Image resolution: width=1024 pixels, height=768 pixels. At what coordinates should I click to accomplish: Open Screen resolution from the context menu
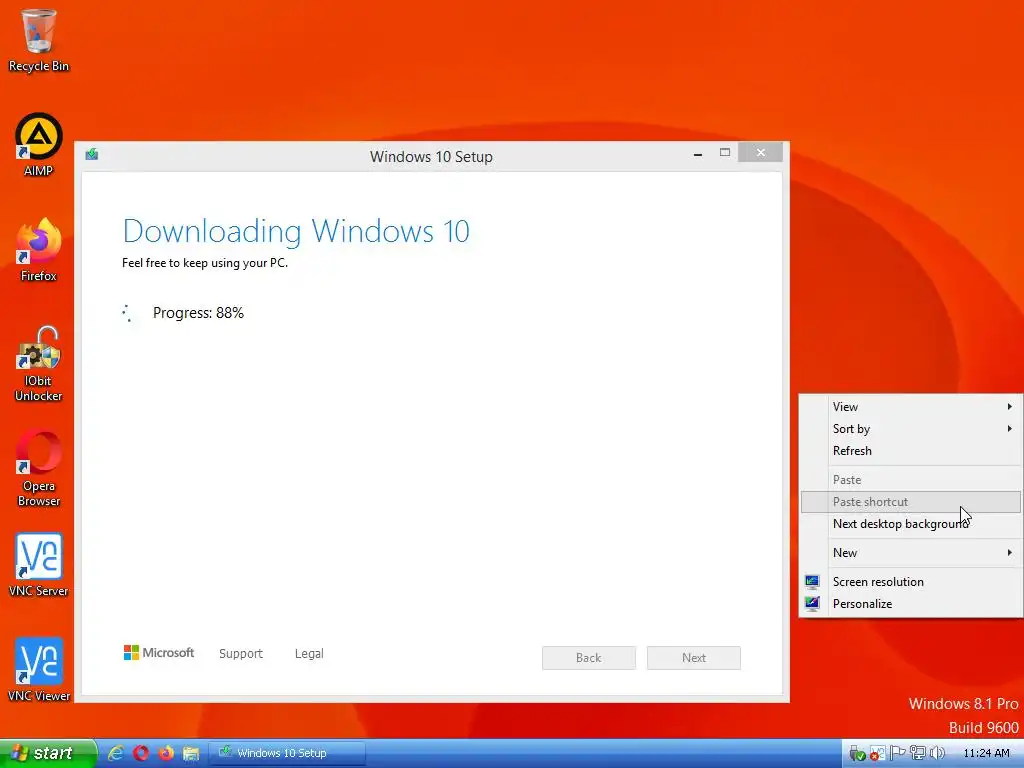coord(911,582)
